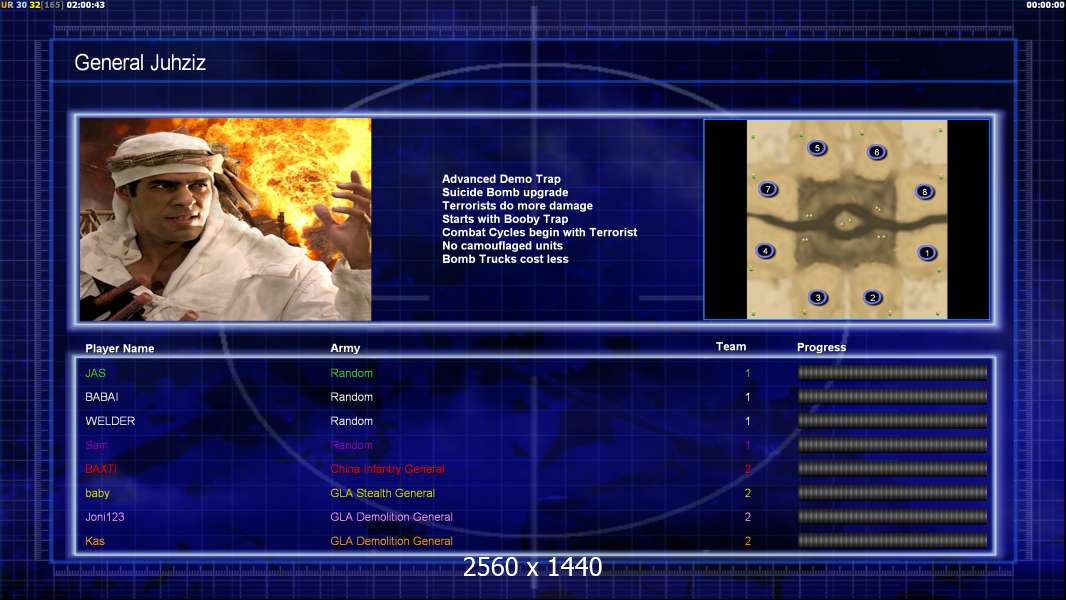Screen dimensions: 1066x600
Task: Click start position marker 6 on minimap
Action: 876,152
